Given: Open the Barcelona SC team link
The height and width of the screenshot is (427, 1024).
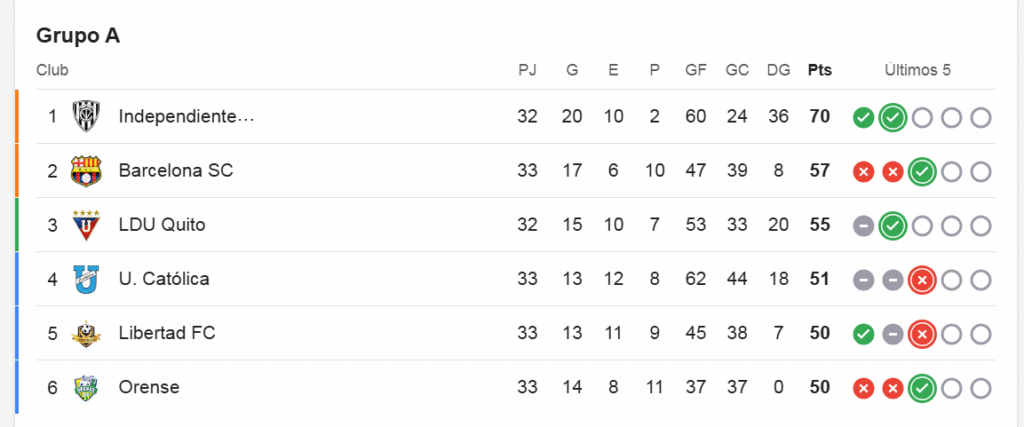Looking at the screenshot, I should tap(176, 170).
